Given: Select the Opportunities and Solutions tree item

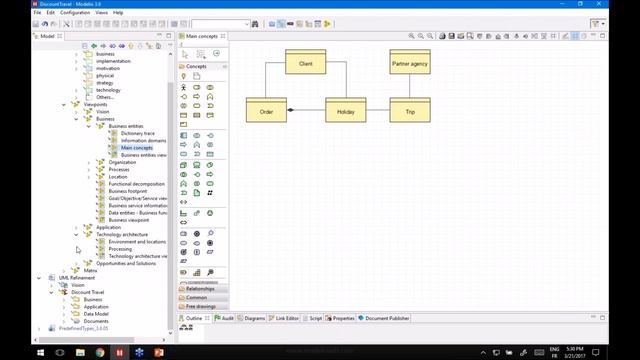Looking at the screenshot, I should coord(126,264).
